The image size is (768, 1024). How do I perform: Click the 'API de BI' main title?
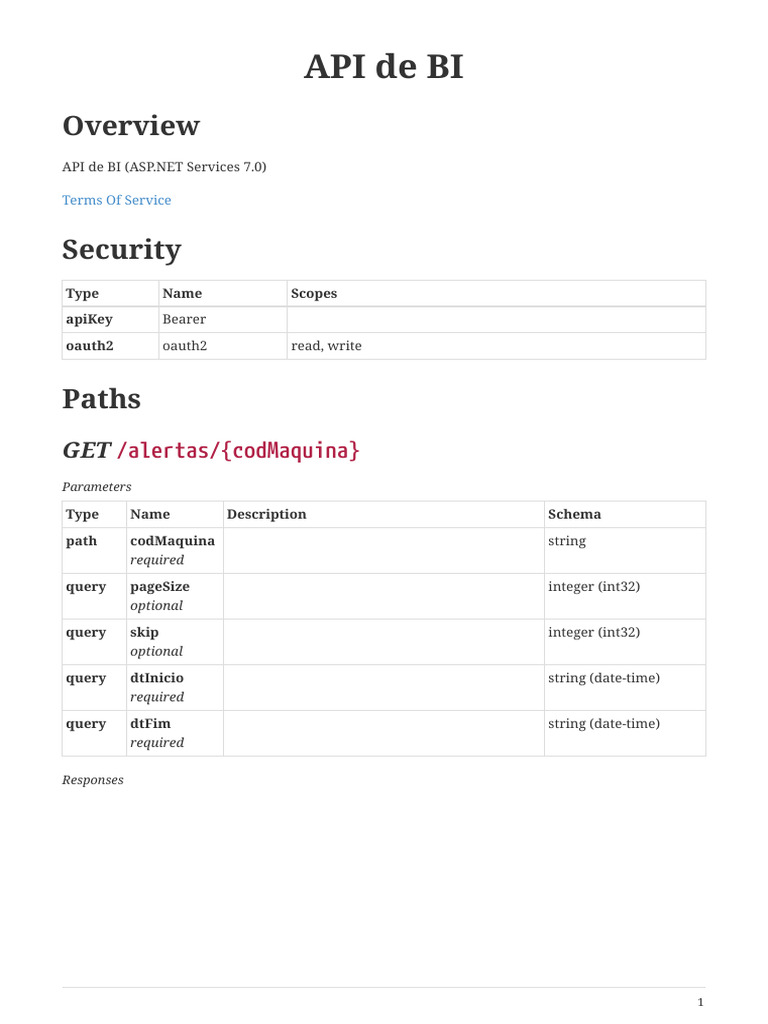(384, 67)
